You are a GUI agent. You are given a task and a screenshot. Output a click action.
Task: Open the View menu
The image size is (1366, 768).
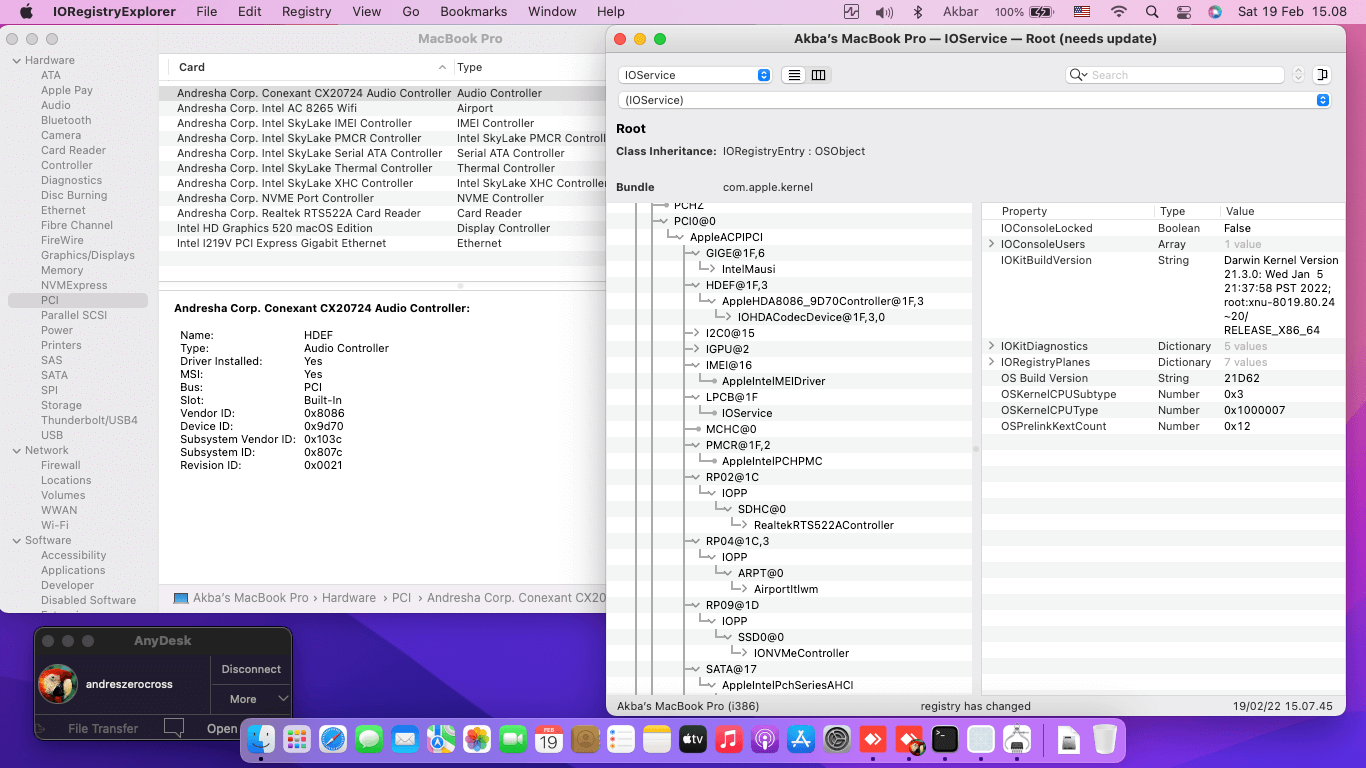367,12
